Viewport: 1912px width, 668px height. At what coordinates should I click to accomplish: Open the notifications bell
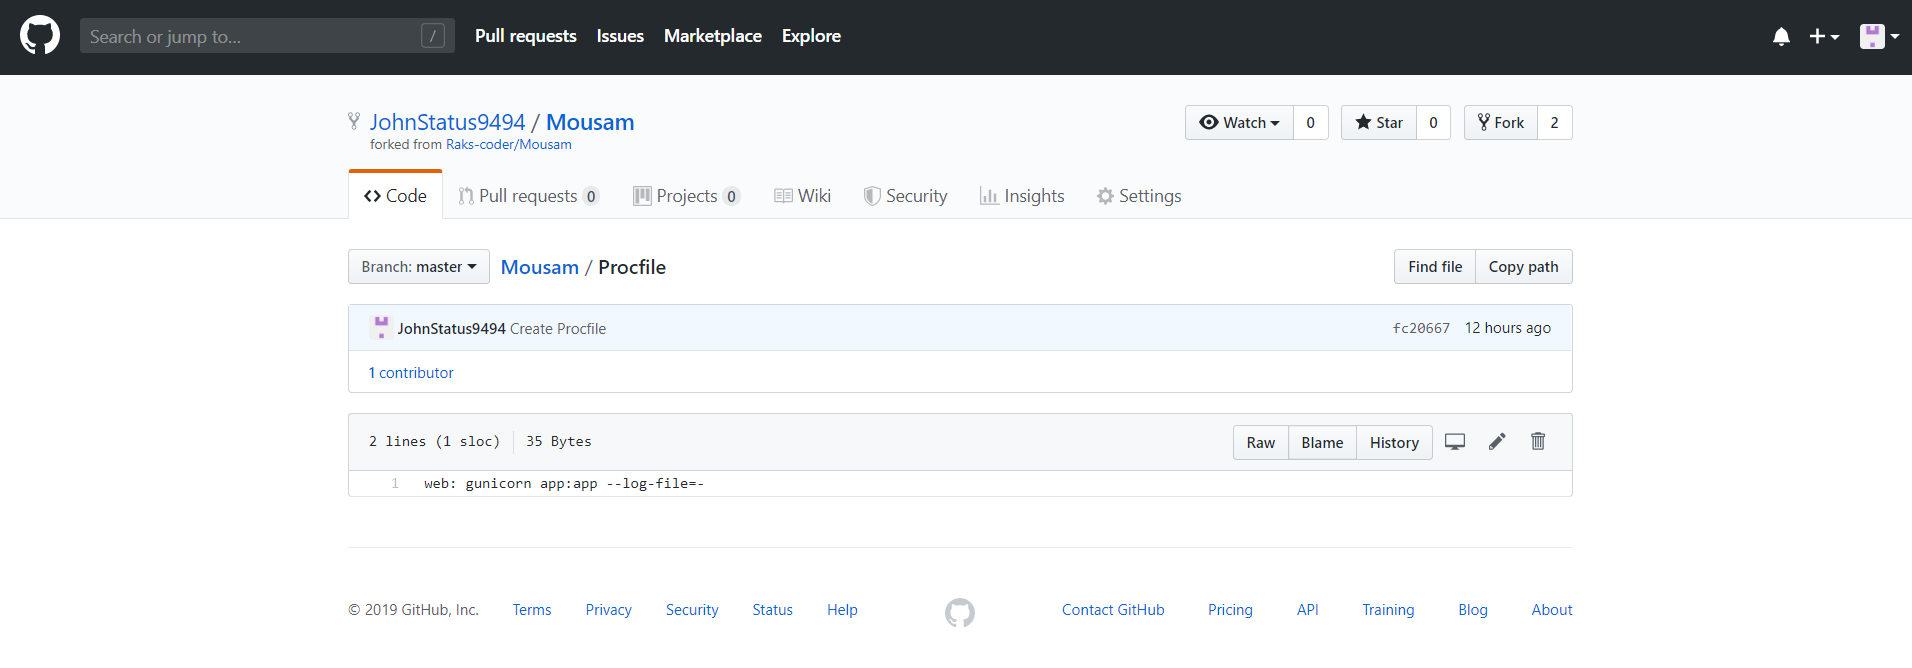(x=1781, y=37)
